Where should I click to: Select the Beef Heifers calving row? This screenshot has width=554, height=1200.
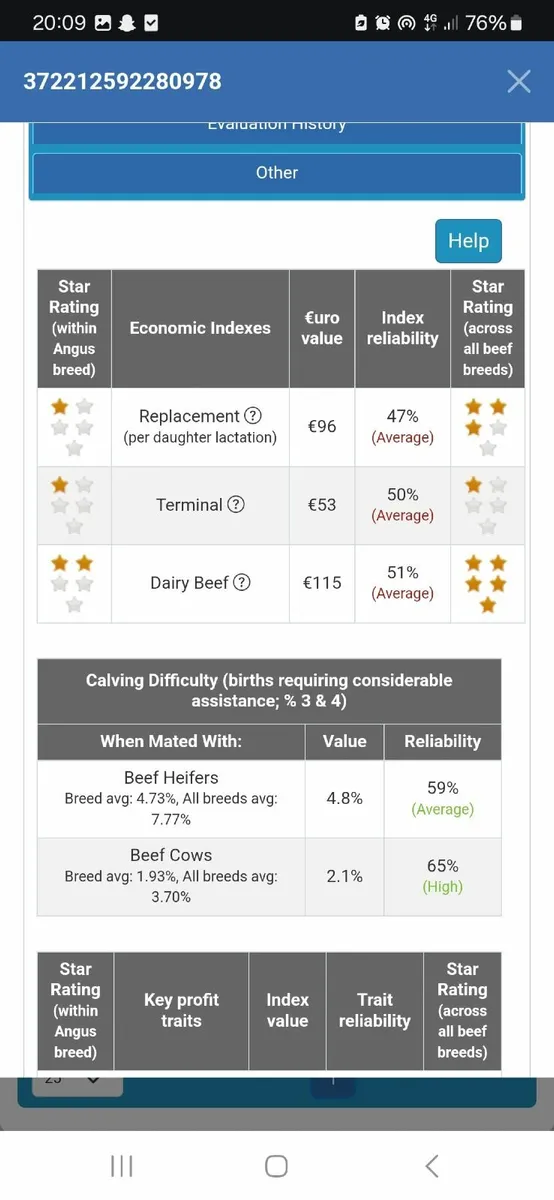point(269,798)
